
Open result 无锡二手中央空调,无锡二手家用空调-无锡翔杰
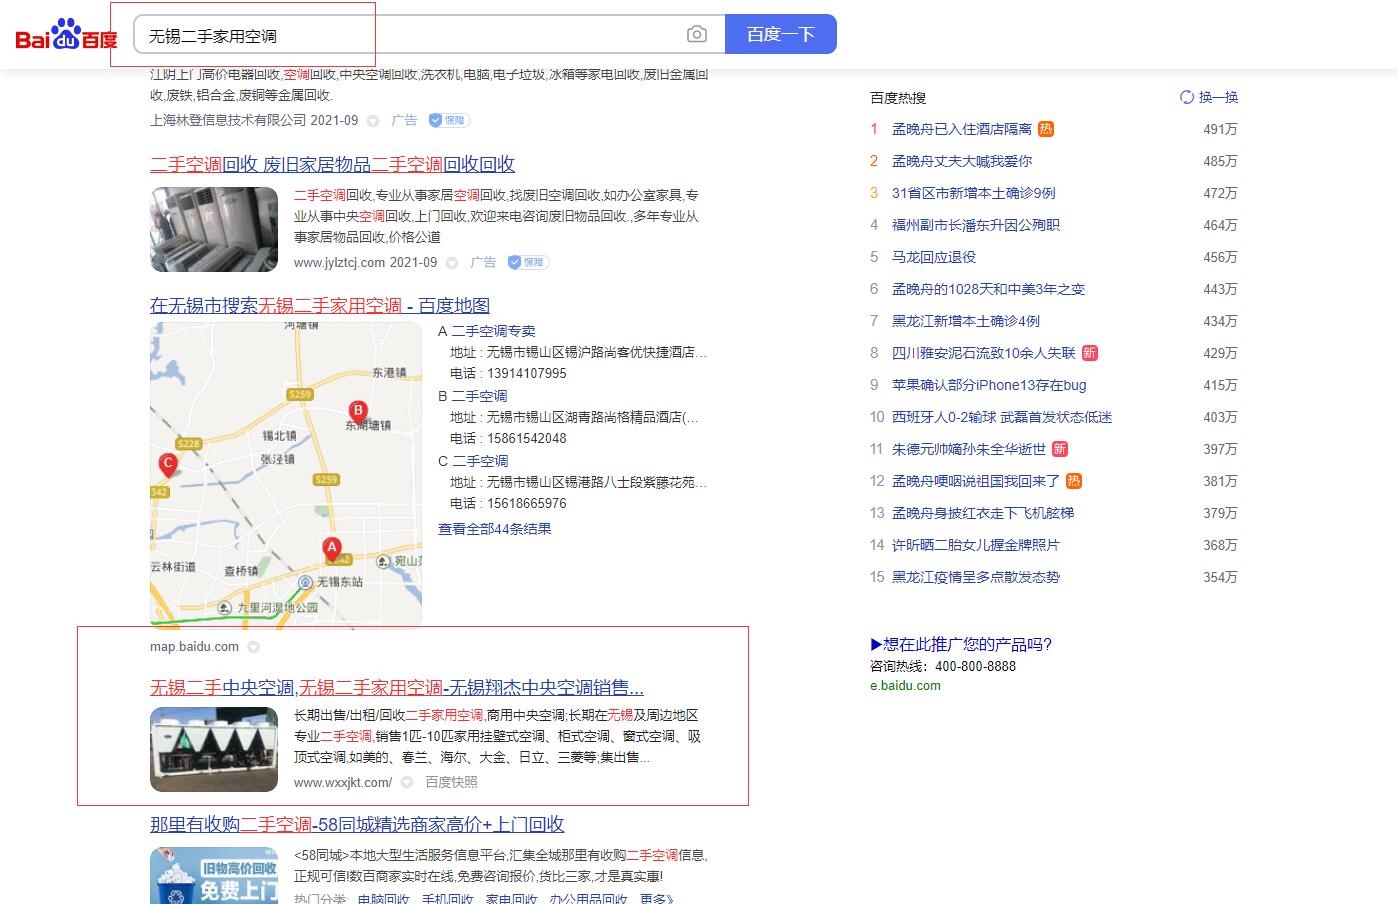click(x=397, y=688)
